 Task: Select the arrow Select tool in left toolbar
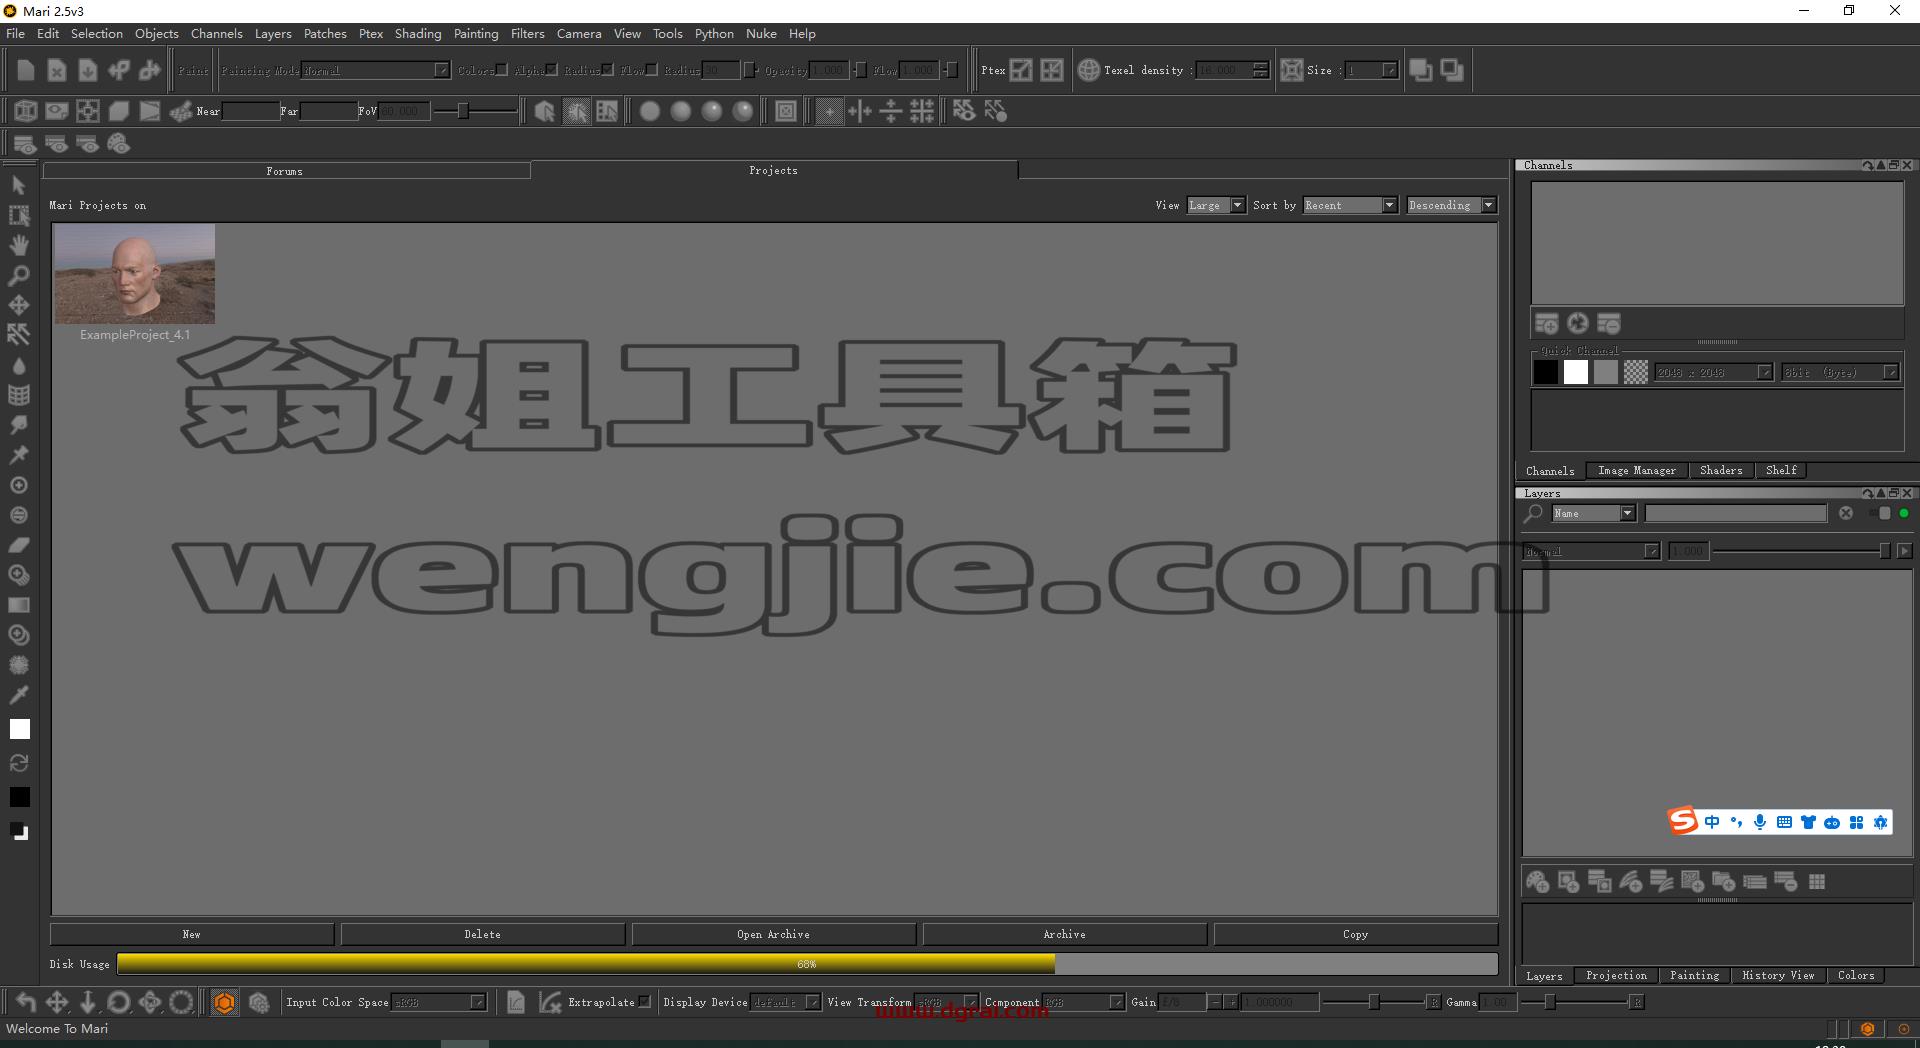point(19,185)
